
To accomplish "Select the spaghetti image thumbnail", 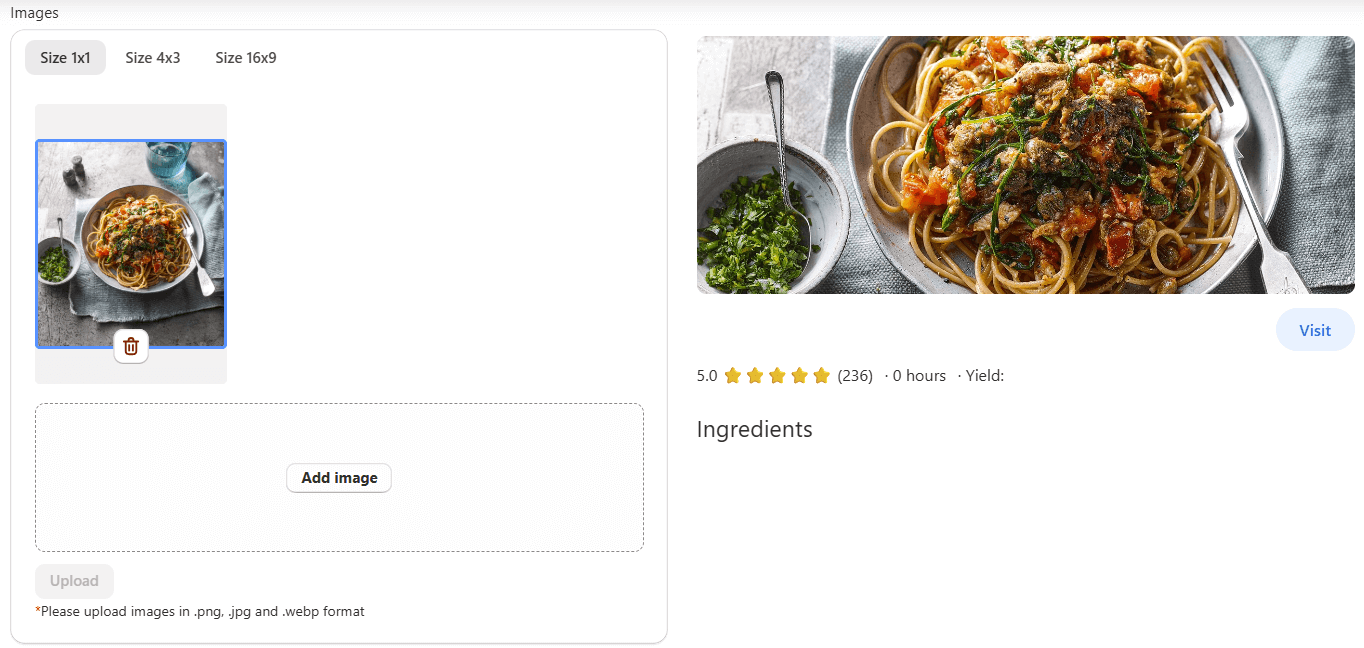I will point(130,243).
